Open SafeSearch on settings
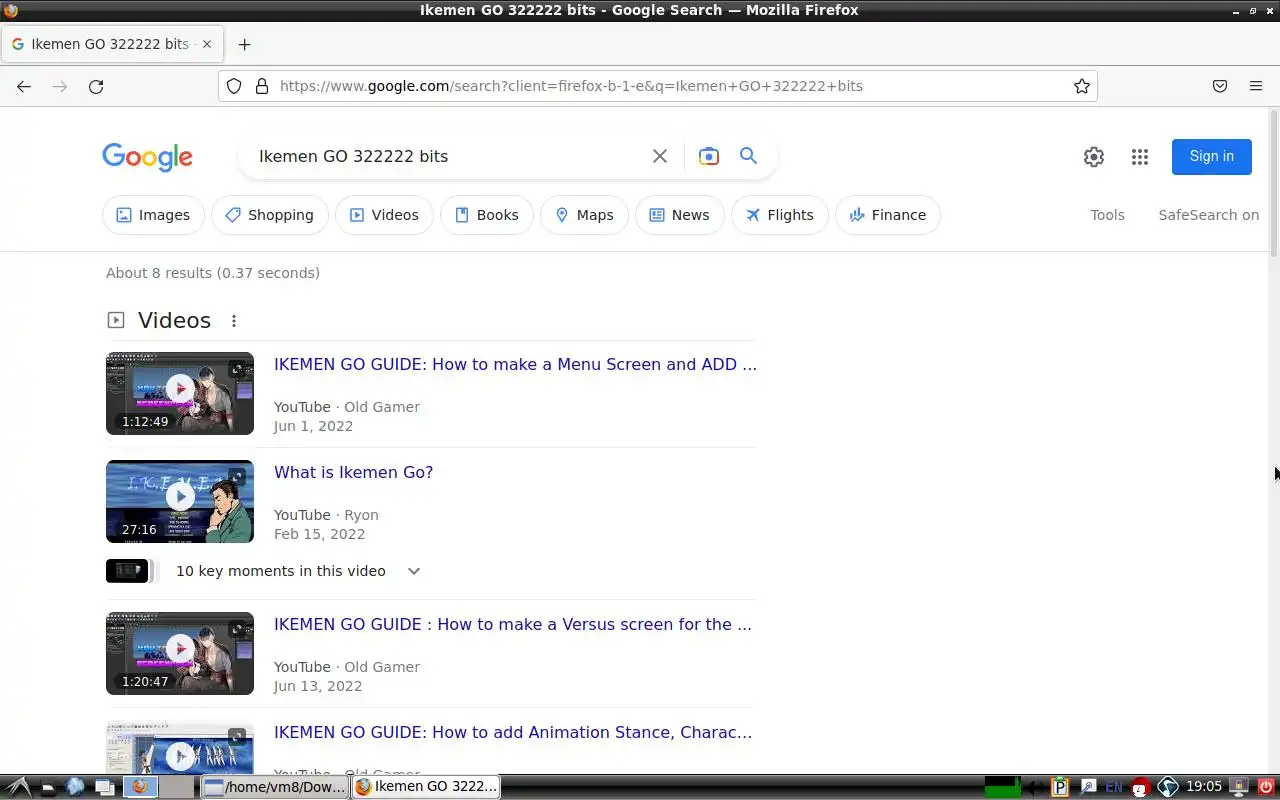The height and width of the screenshot is (800, 1280). [1209, 215]
